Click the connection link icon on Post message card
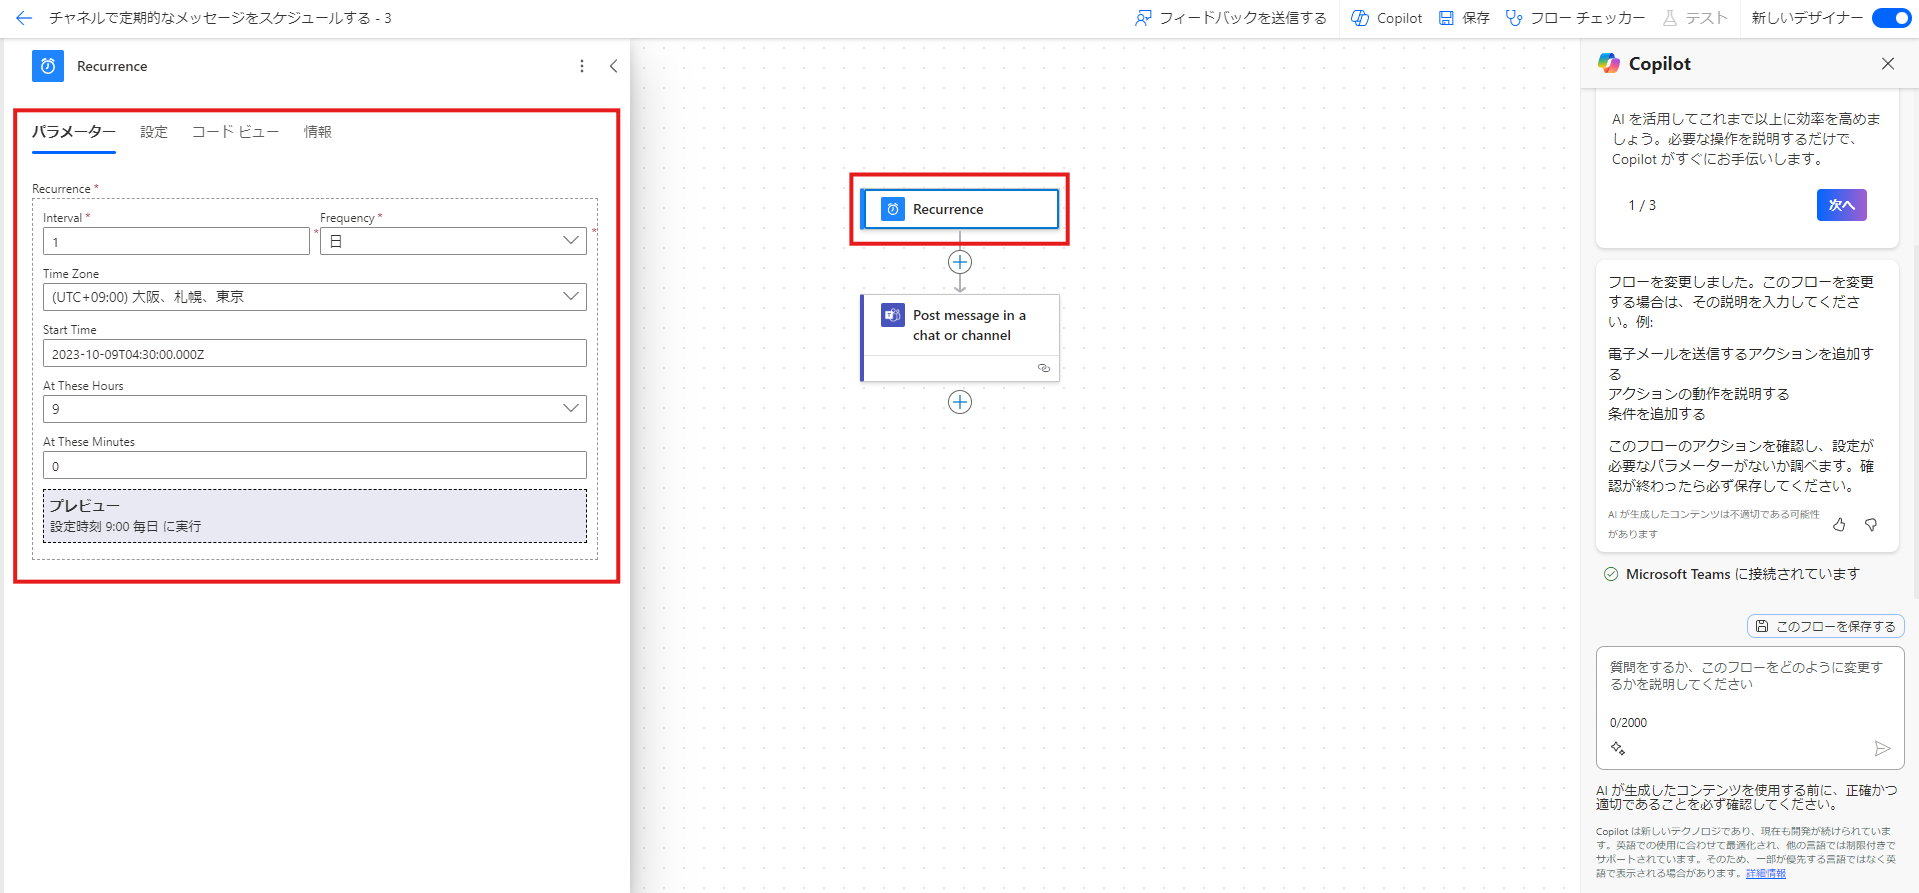 click(x=1044, y=368)
